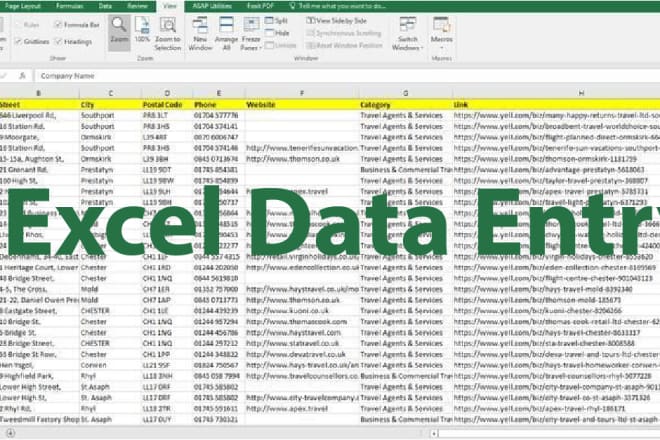This screenshot has width=660, height=440.
Task: Switch to the Page Layout tab
Action: click(x=23, y=6)
